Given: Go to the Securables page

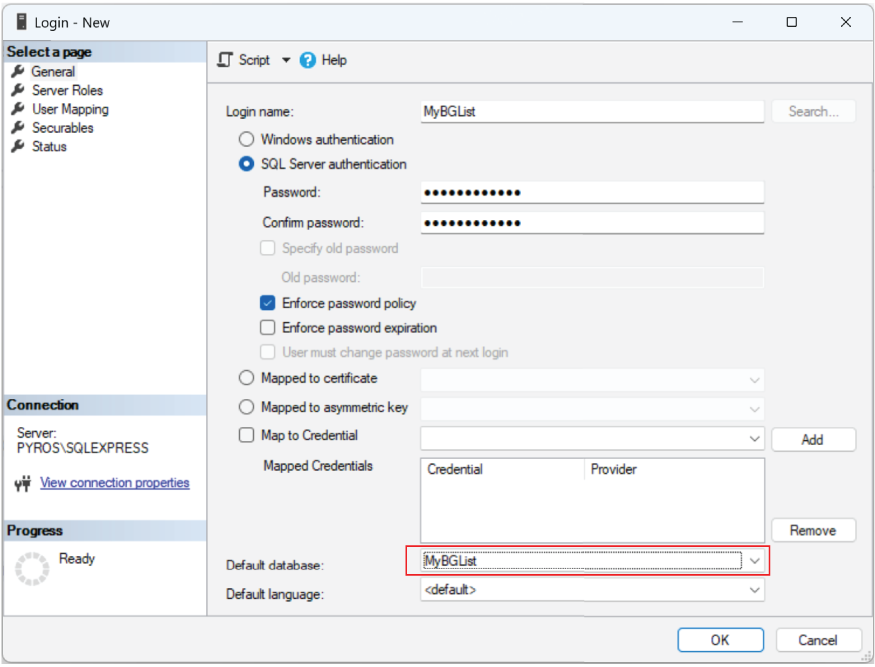Looking at the screenshot, I should point(62,128).
